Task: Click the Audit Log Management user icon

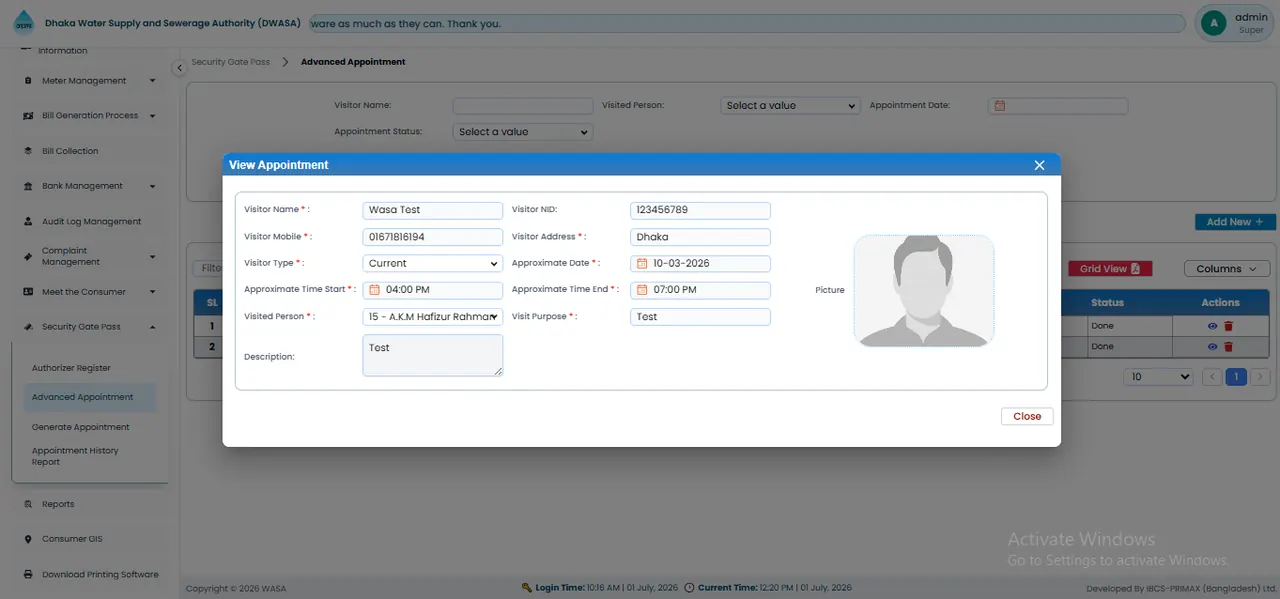Action: point(28,222)
